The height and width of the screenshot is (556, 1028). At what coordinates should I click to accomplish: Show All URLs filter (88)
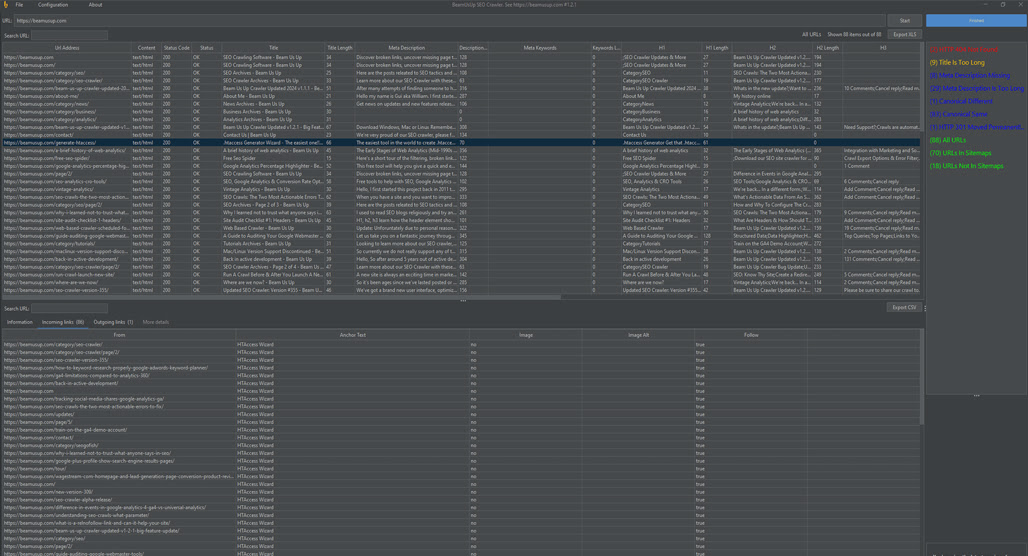coord(947,140)
